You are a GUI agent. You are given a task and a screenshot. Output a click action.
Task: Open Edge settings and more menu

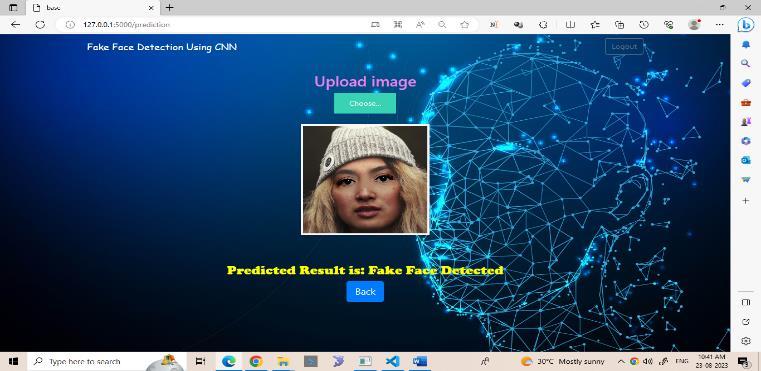[720, 25]
